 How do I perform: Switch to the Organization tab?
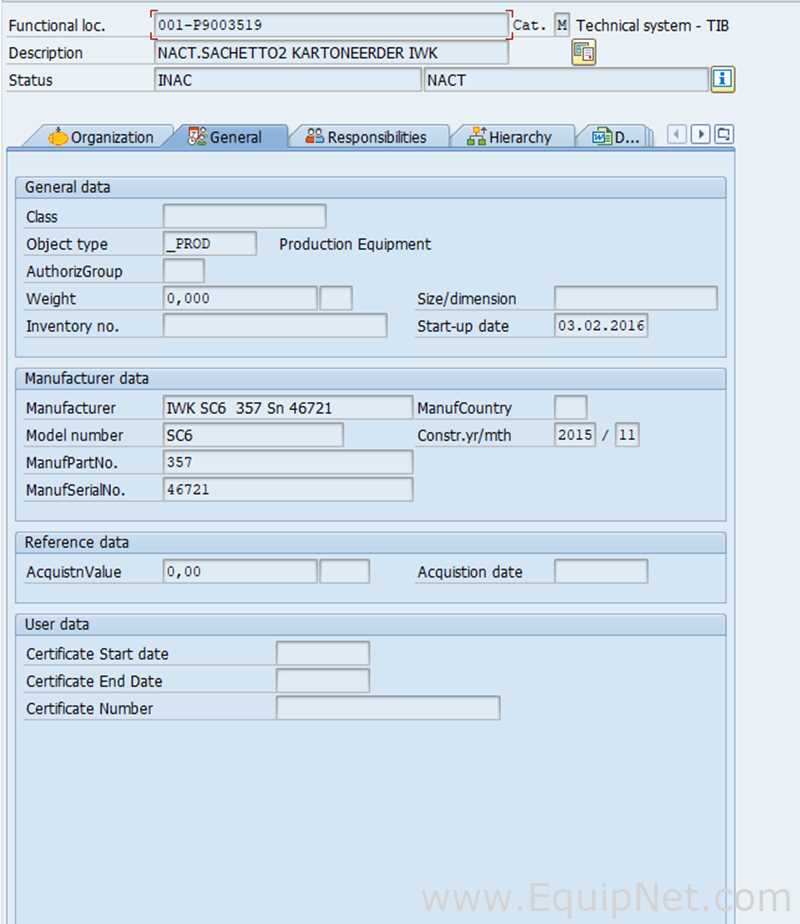tap(100, 137)
